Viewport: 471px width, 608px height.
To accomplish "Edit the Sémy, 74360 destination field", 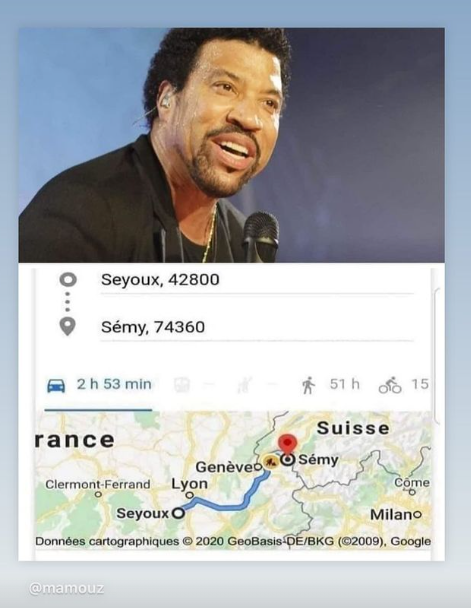I will [x=257, y=327].
